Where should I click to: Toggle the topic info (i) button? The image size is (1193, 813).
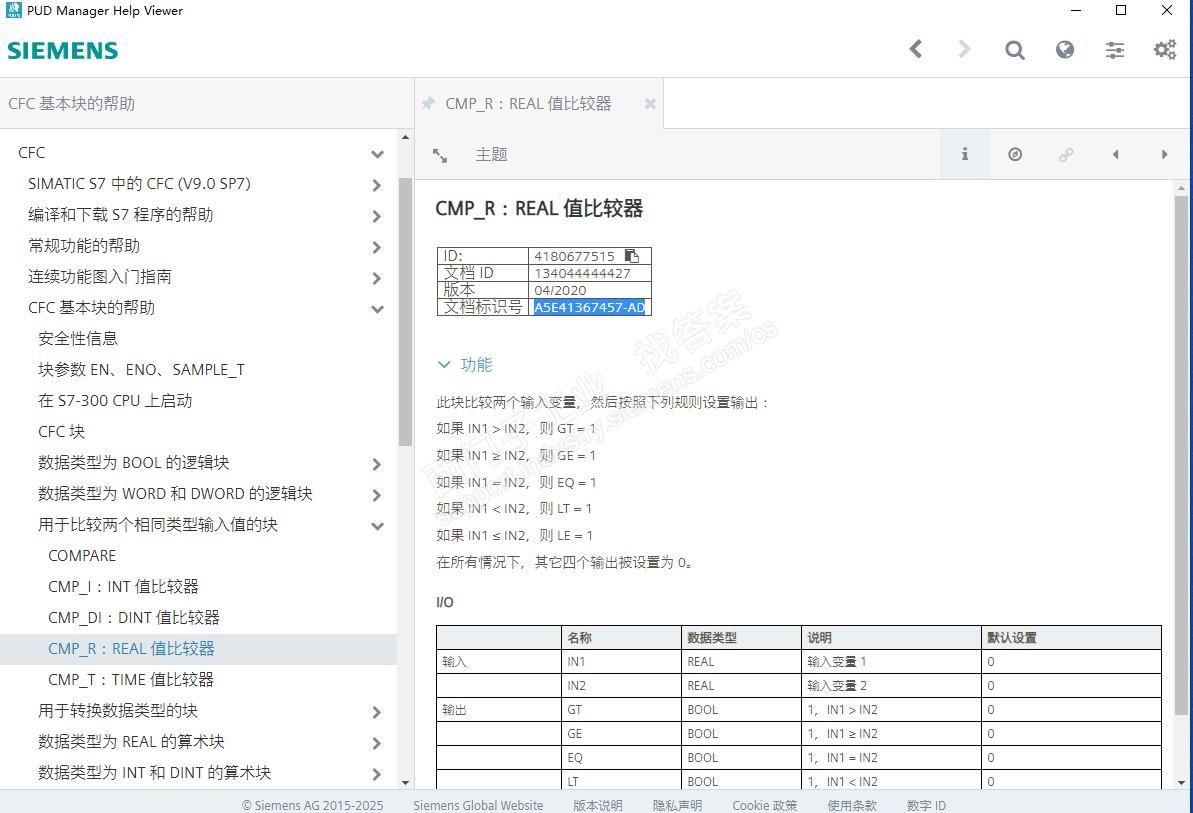click(x=965, y=154)
